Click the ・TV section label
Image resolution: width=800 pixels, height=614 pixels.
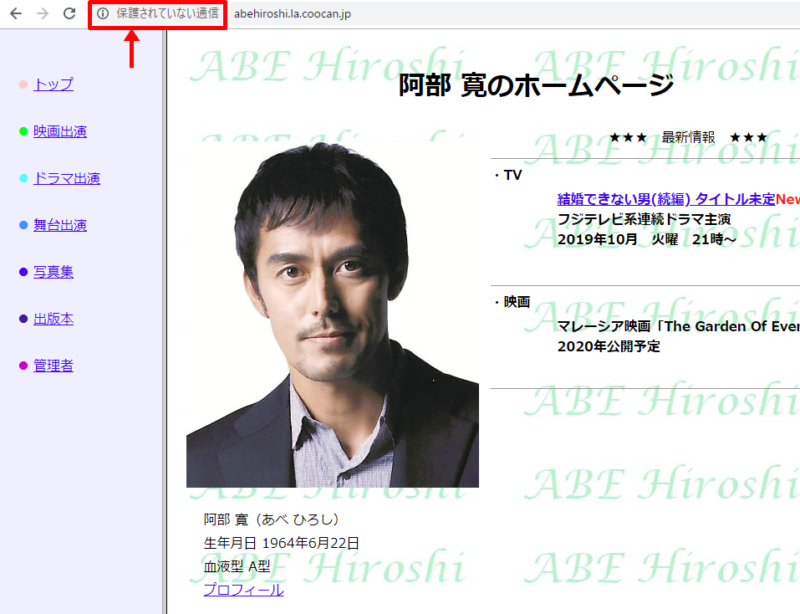(508, 175)
